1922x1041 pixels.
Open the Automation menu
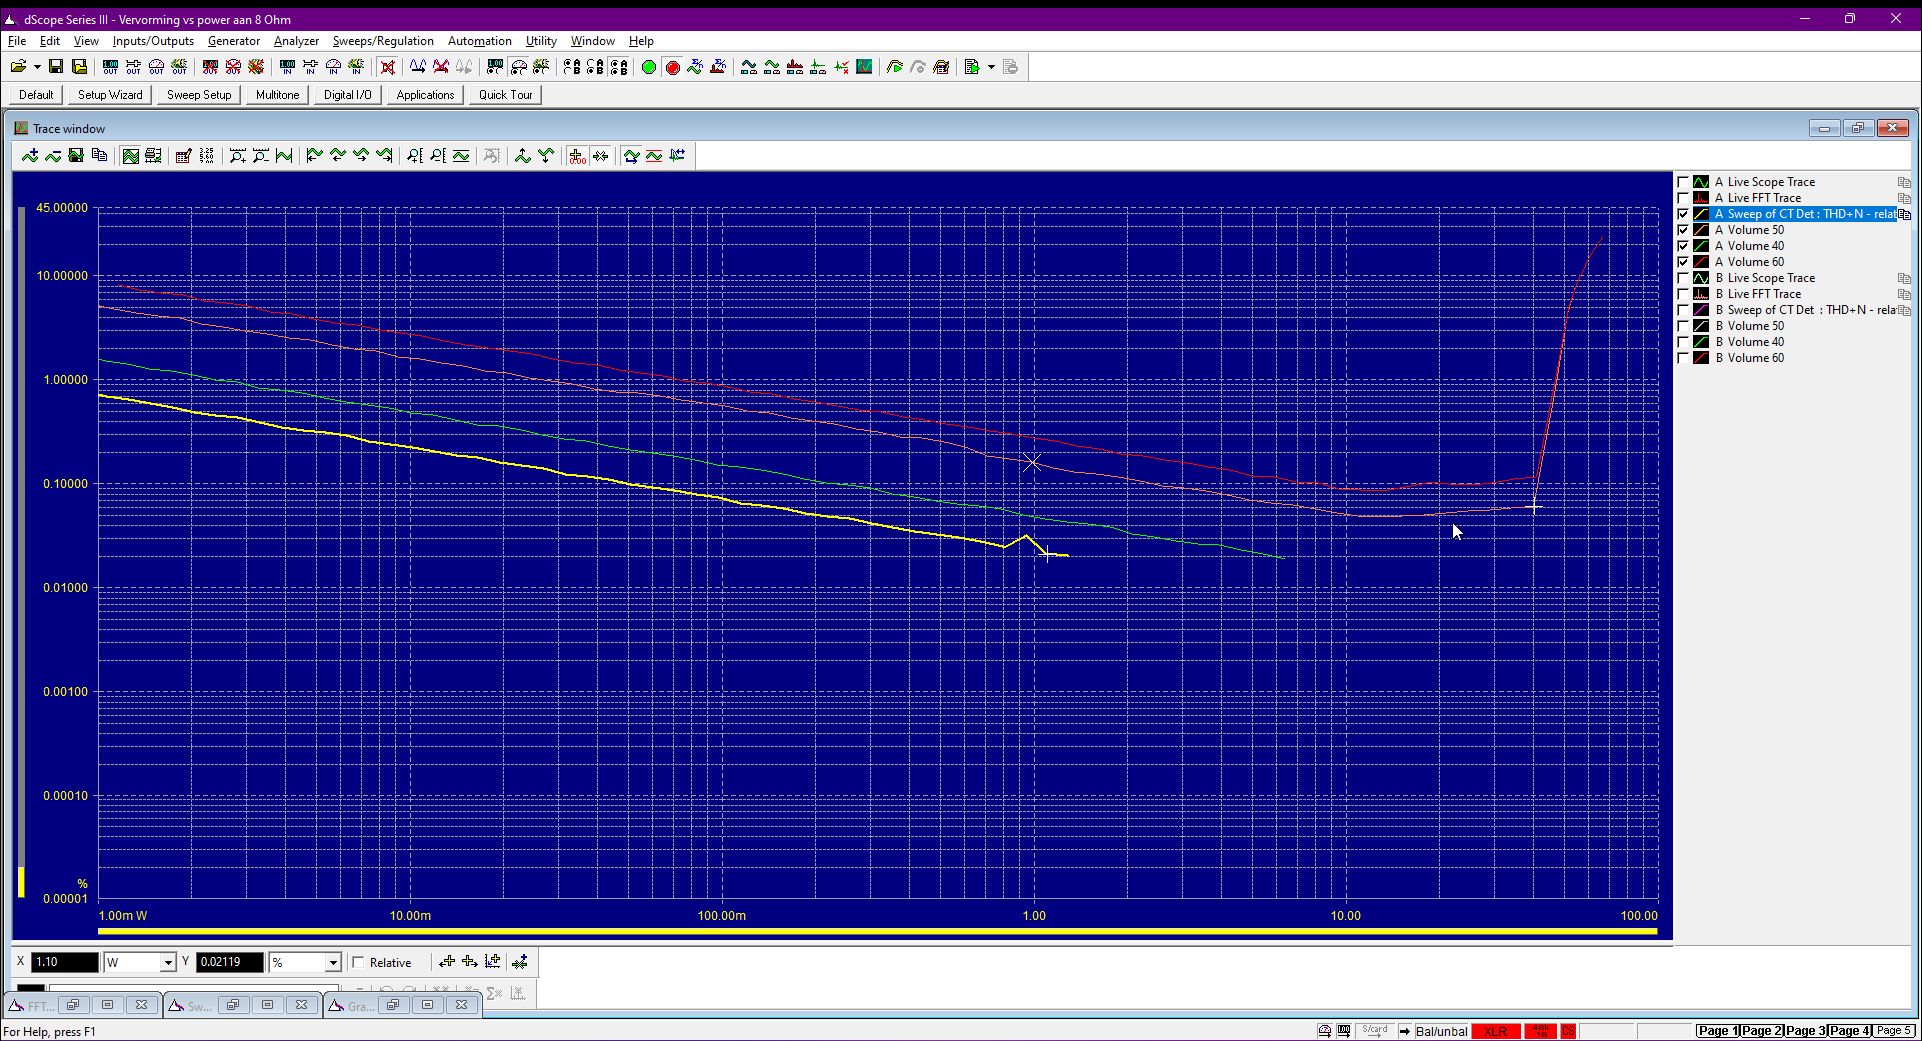(479, 41)
